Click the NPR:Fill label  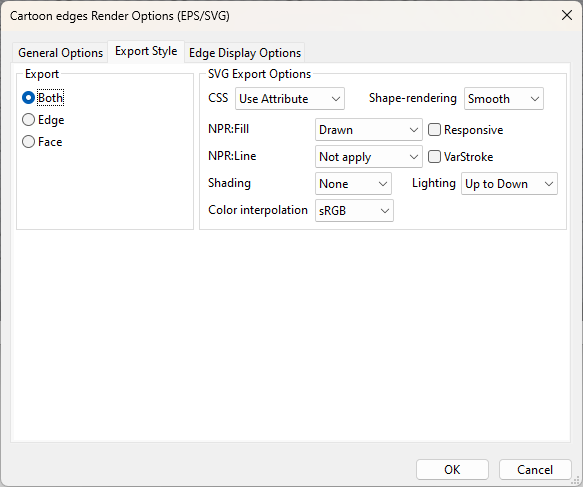[x=228, y=129]
